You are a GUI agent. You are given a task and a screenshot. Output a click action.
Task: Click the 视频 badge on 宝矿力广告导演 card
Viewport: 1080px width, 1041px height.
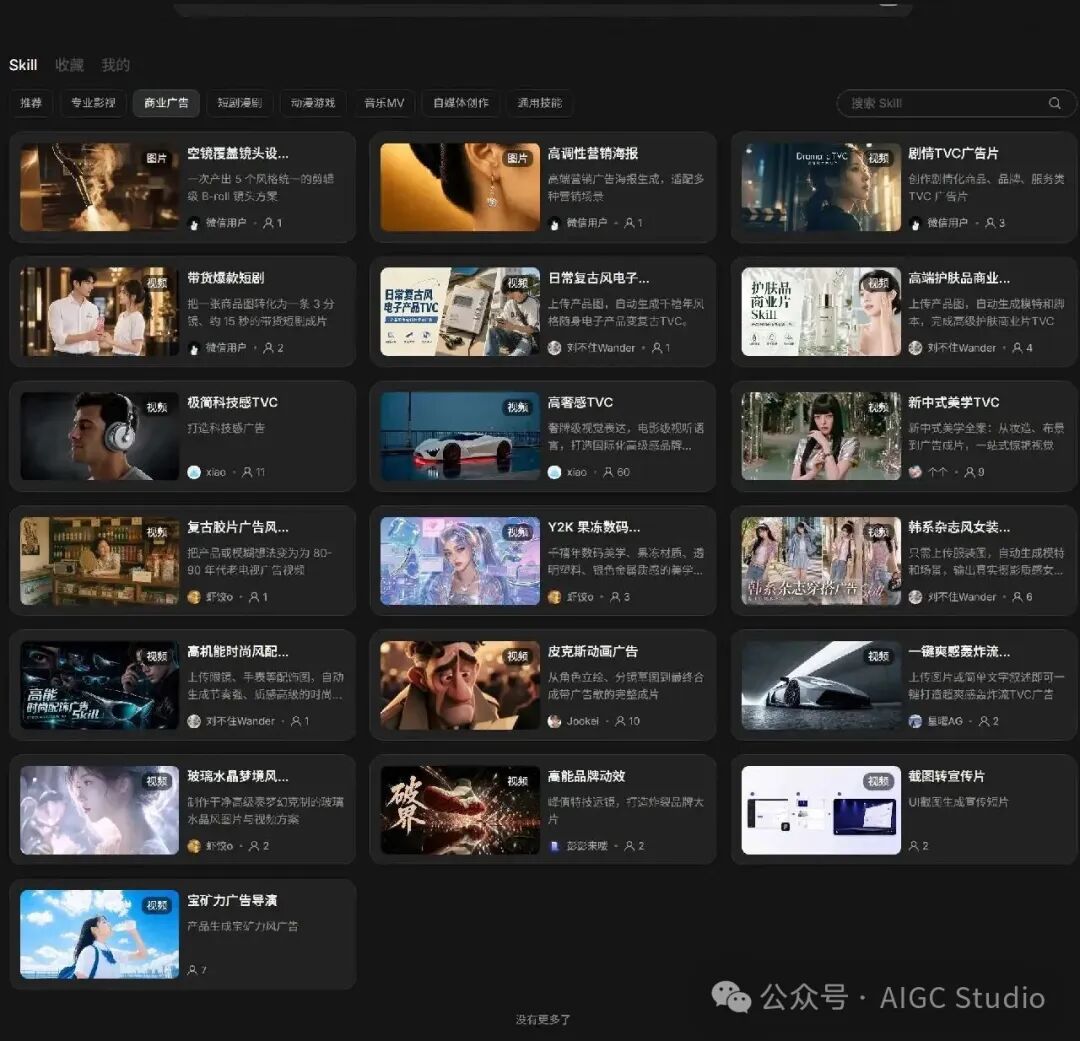[x=157, y=905]
